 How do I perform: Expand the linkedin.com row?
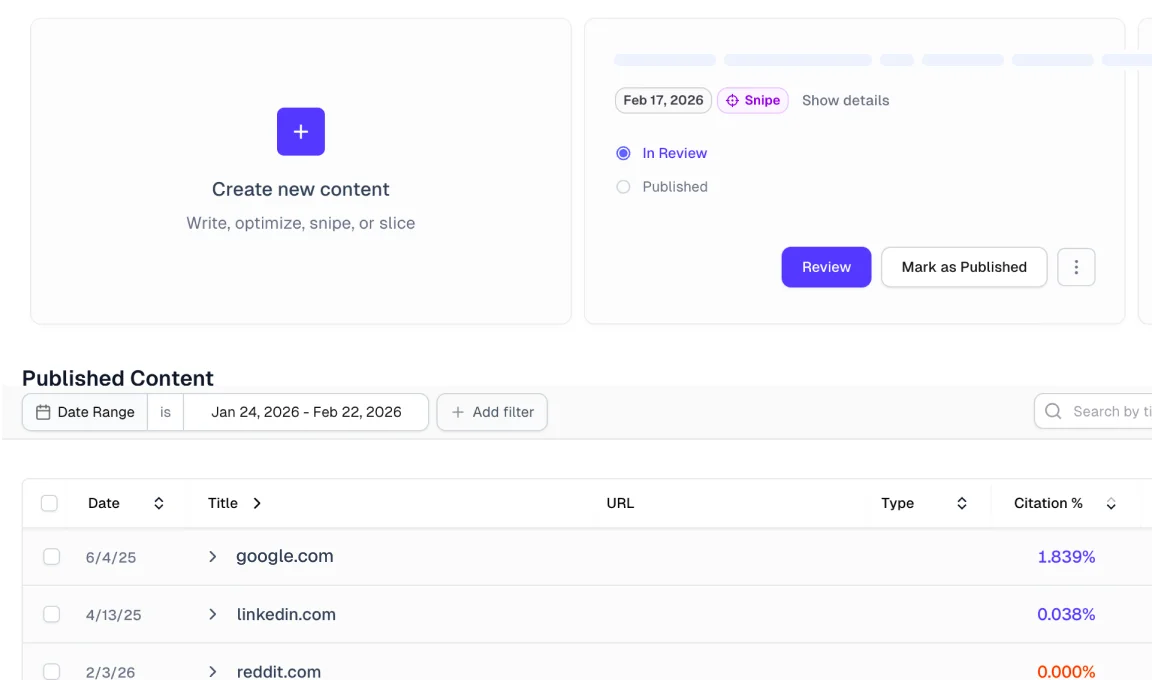tap(212, 614)
